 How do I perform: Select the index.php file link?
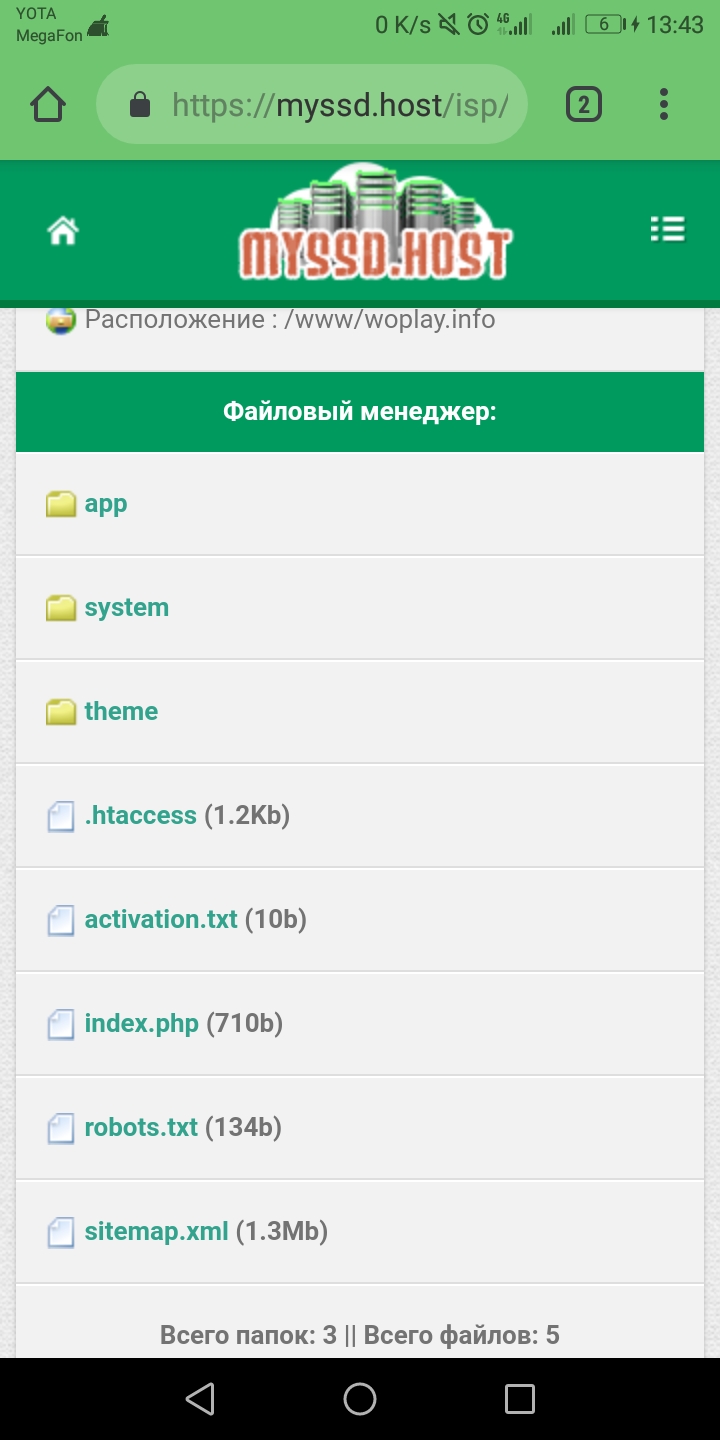pos(141,1024)
